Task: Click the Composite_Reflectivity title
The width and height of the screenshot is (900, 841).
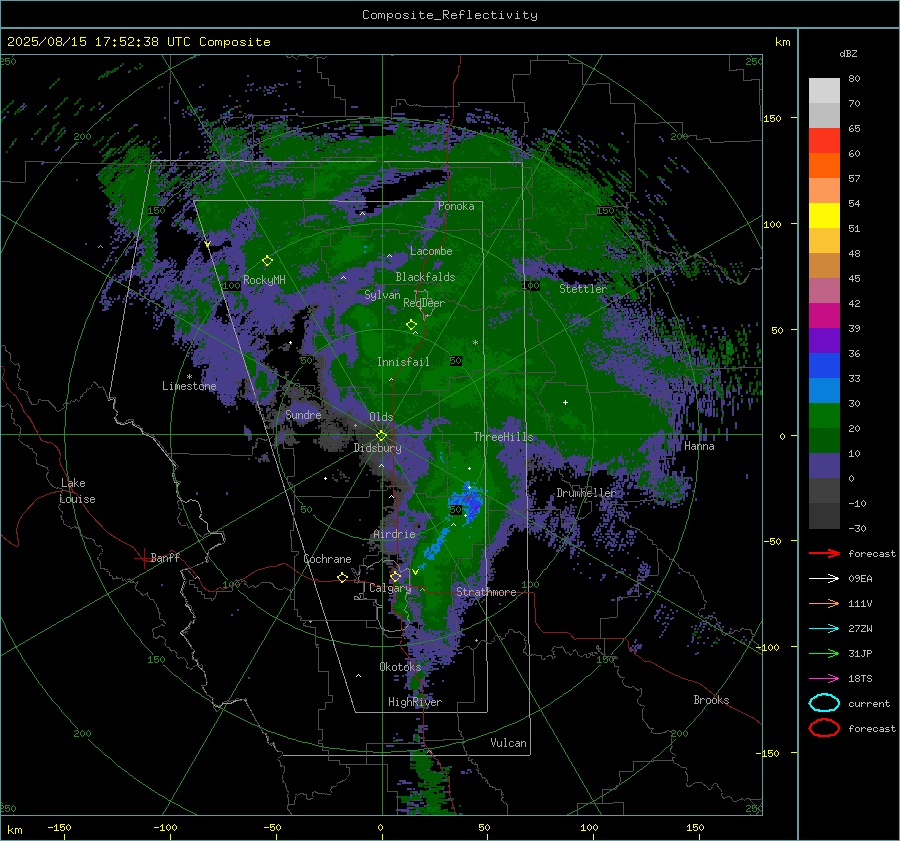Action: coord(449,15)
